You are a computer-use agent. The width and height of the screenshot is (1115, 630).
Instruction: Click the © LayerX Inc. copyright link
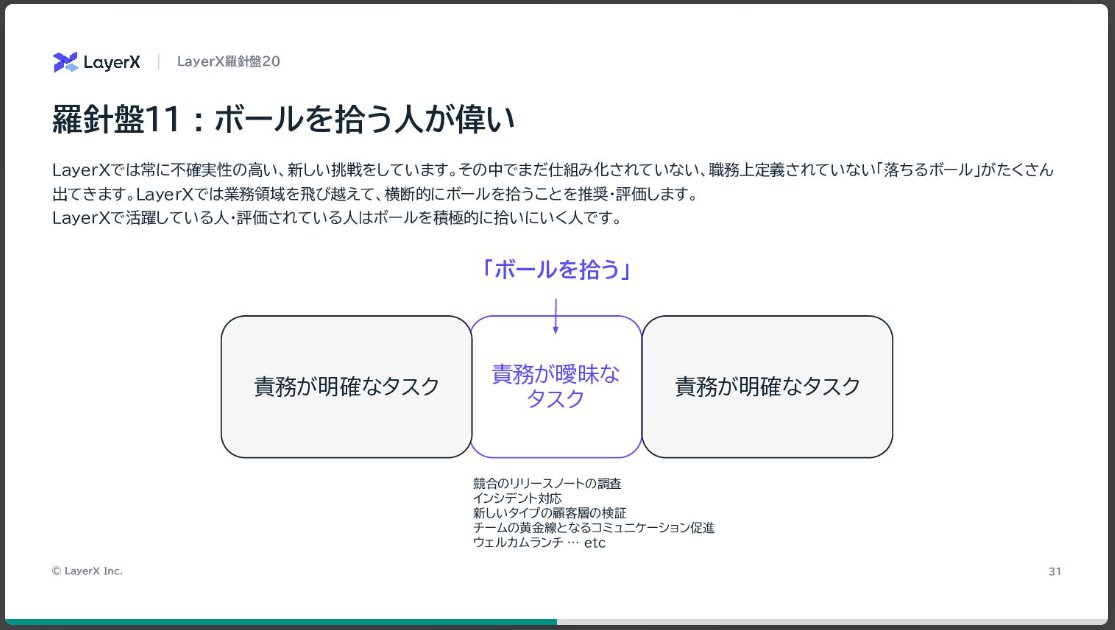[86, 570]
